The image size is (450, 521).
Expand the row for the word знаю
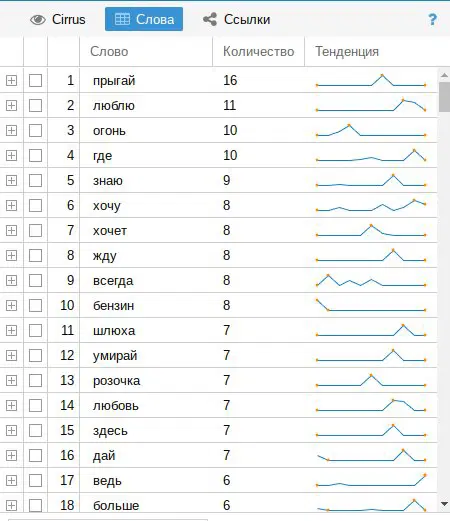coord(11,180)
